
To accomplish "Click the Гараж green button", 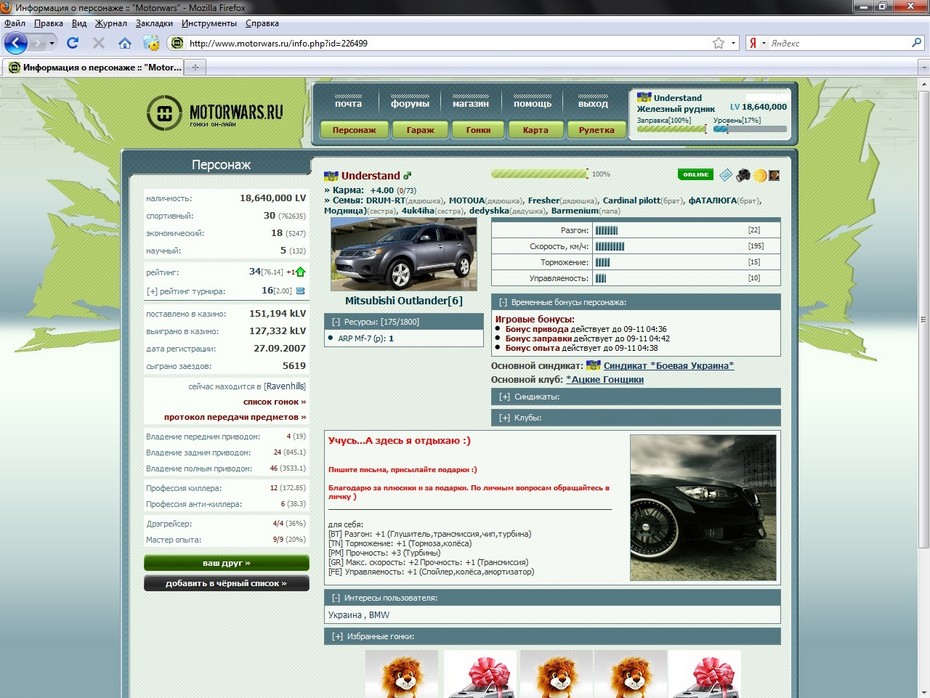I will (x=420, y=130).
